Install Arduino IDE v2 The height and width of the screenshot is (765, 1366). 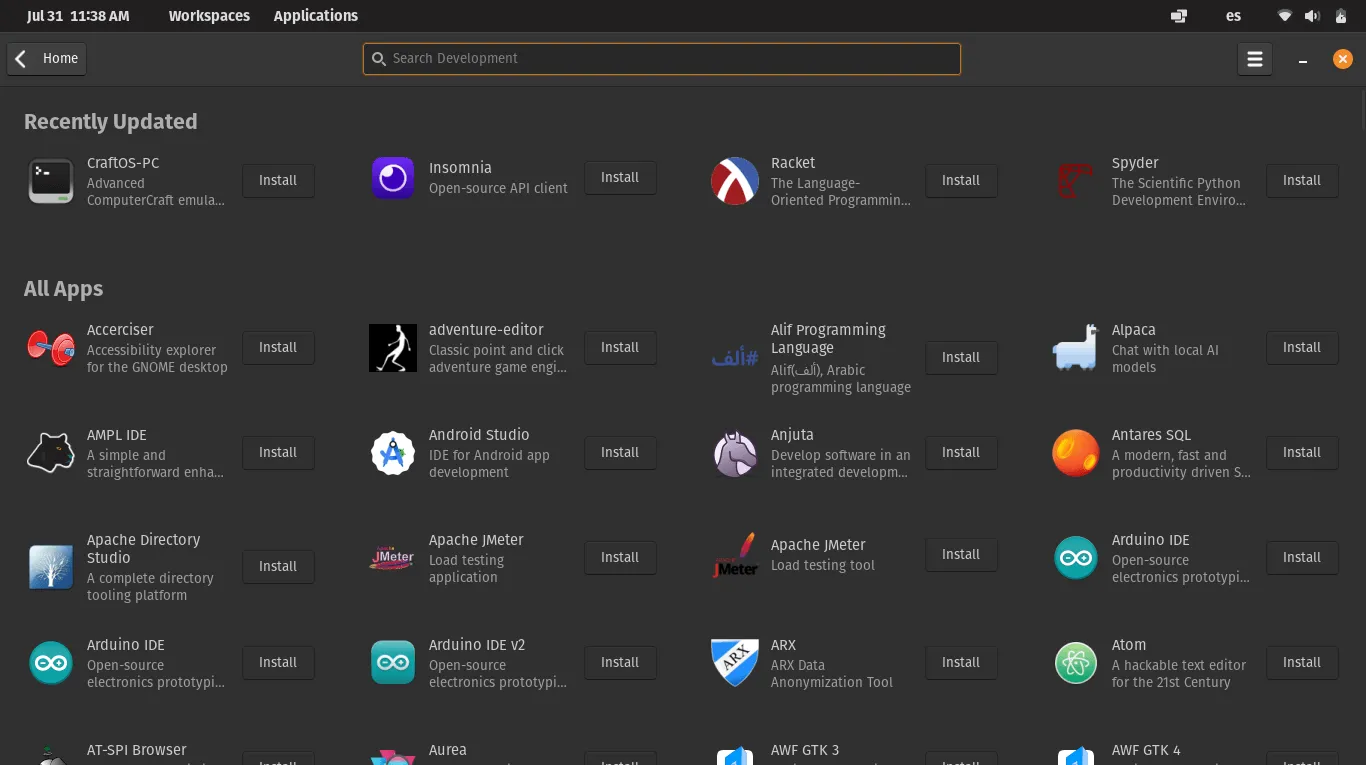[x=620, y=663]
